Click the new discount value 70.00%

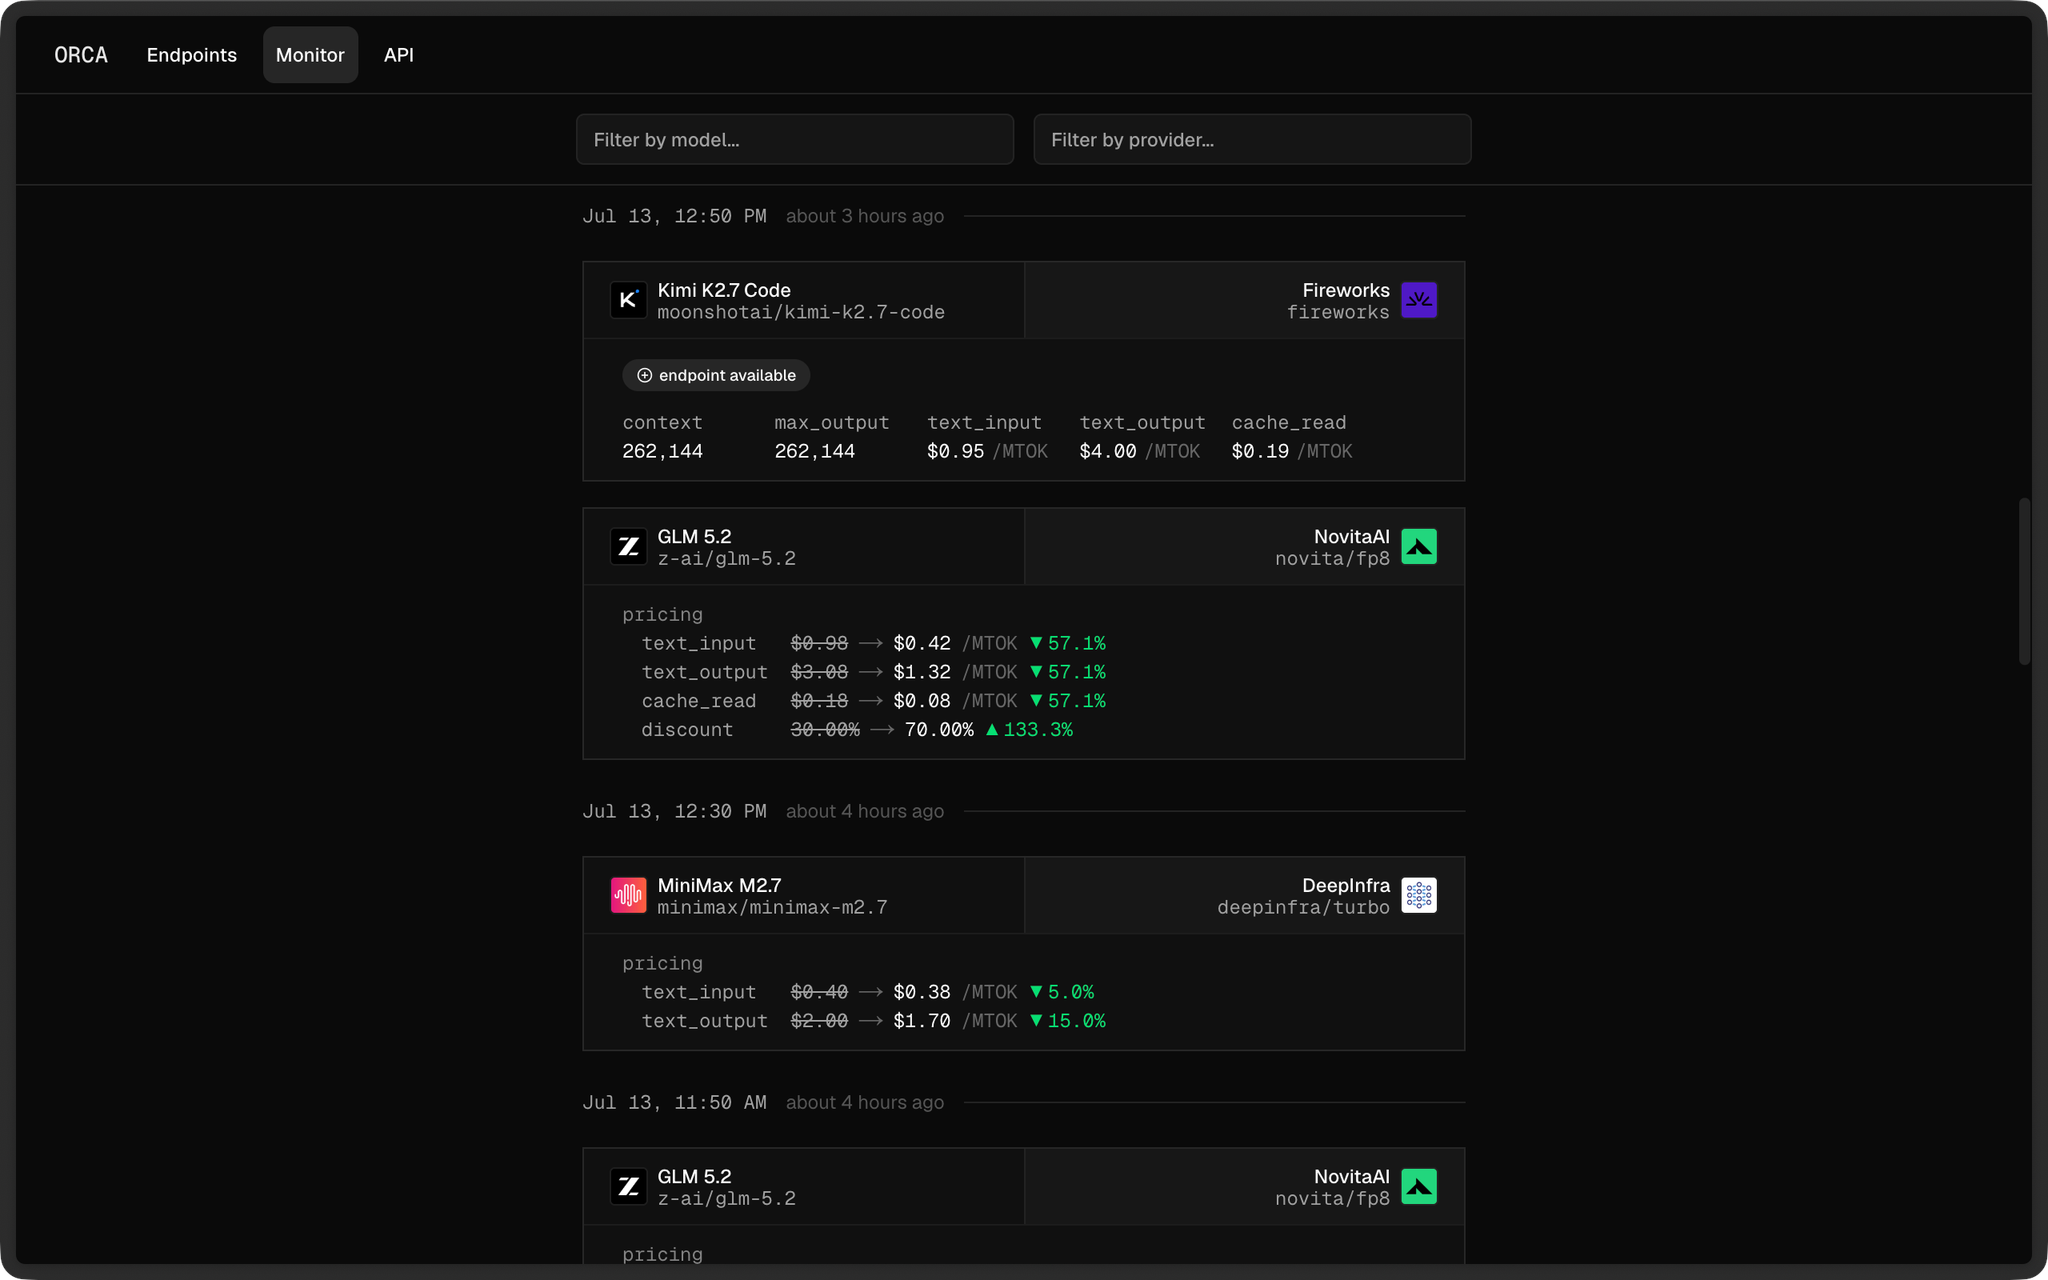pos(939,731)
